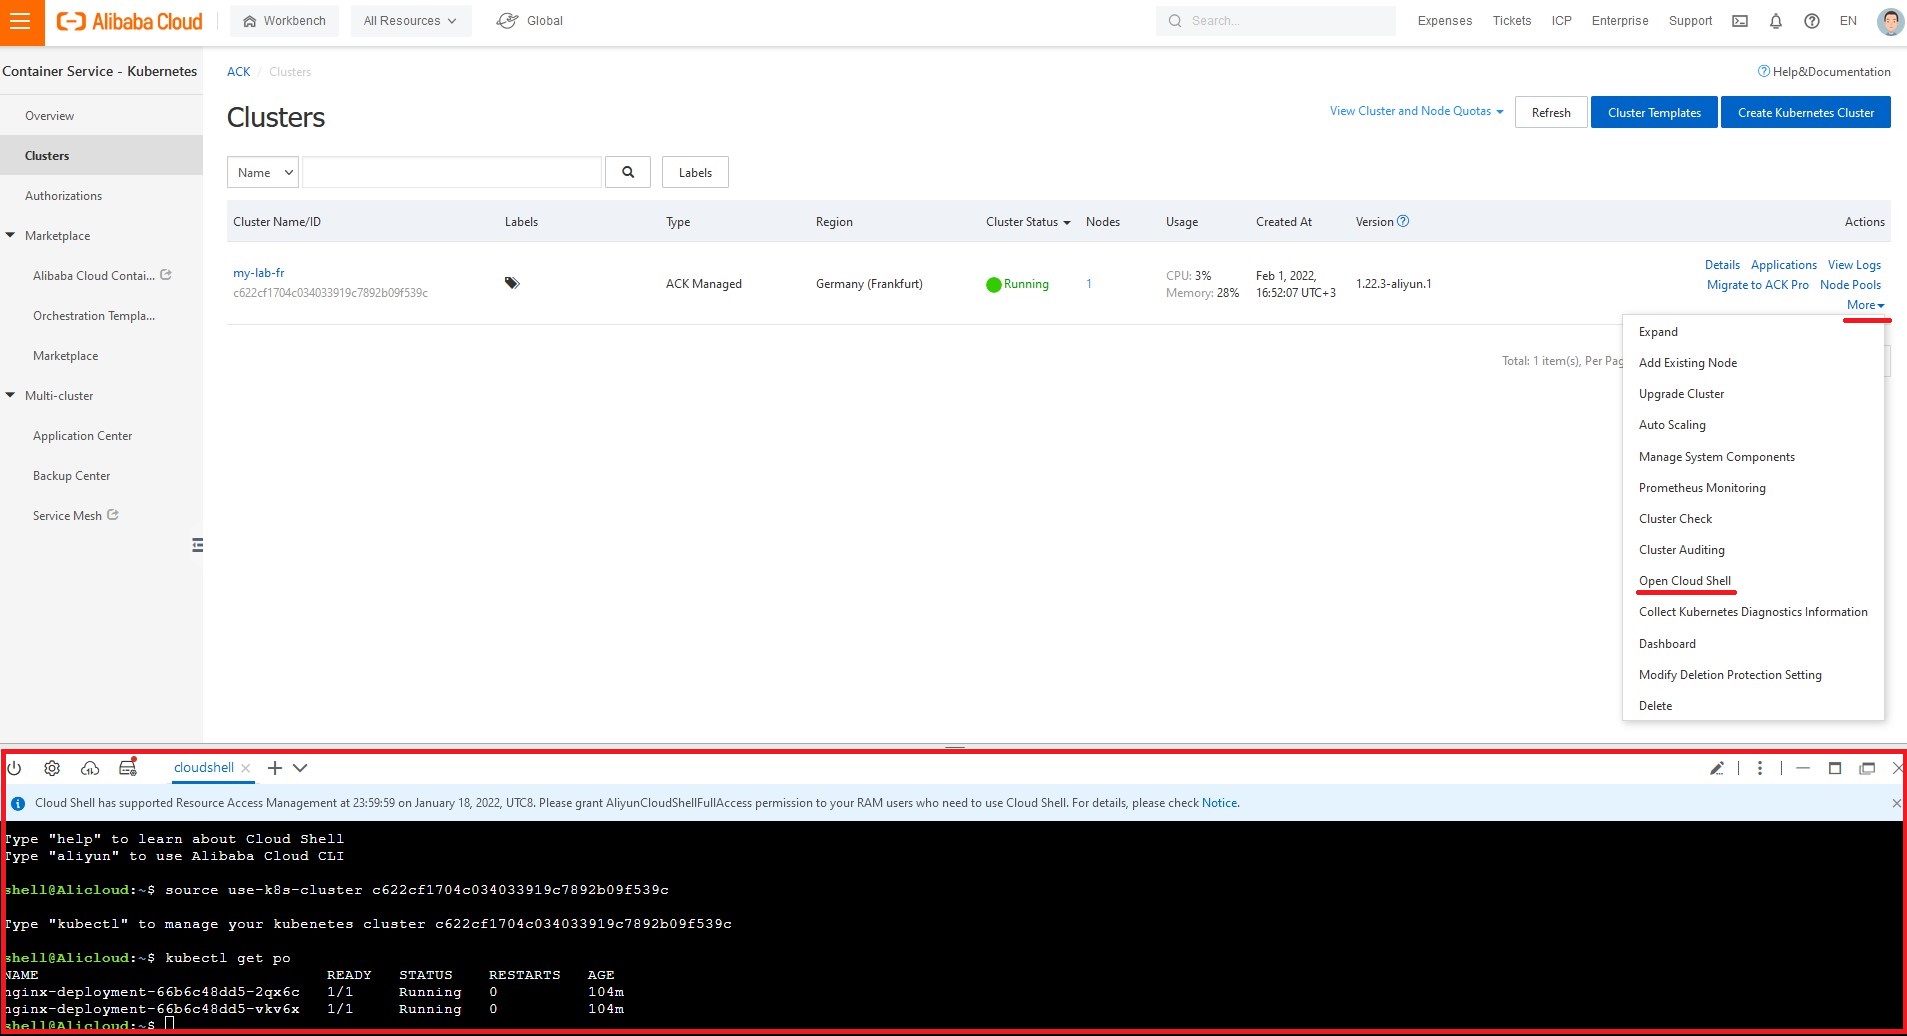This screenshot has height=1036, width=1907.
Task: Open Cloud Shell in a new window
Action: pyautogui.click(x=1867, y=768)
